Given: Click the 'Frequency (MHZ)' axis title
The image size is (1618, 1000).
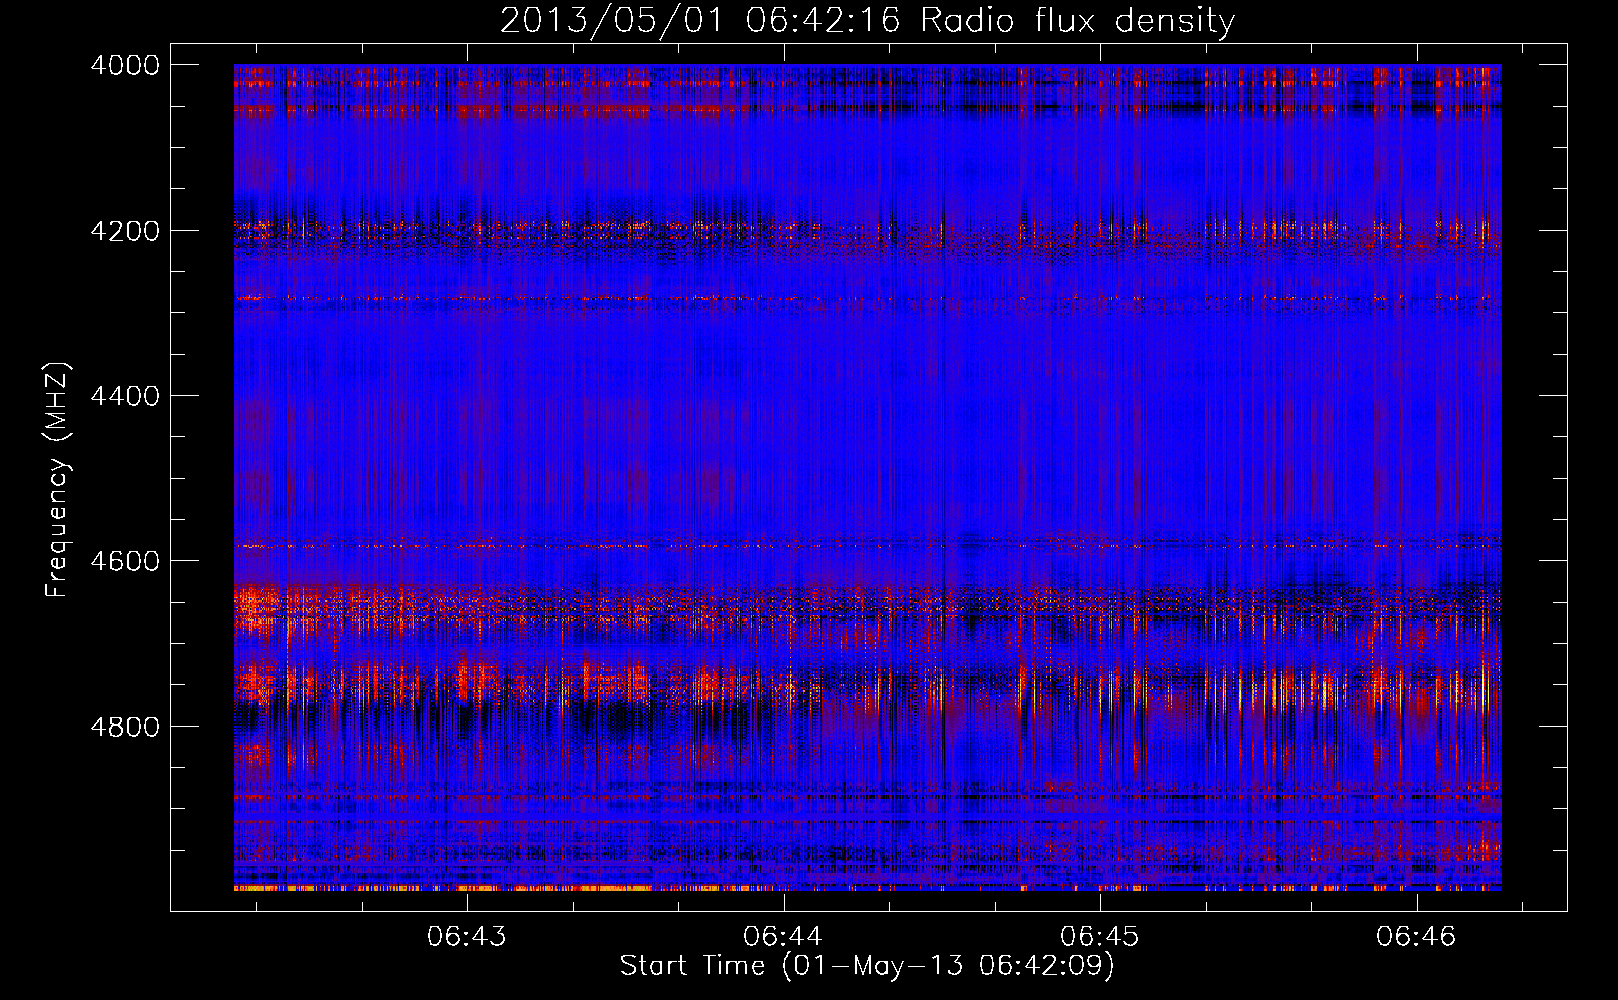Looking at the screenshot, I should click(58, 479).
